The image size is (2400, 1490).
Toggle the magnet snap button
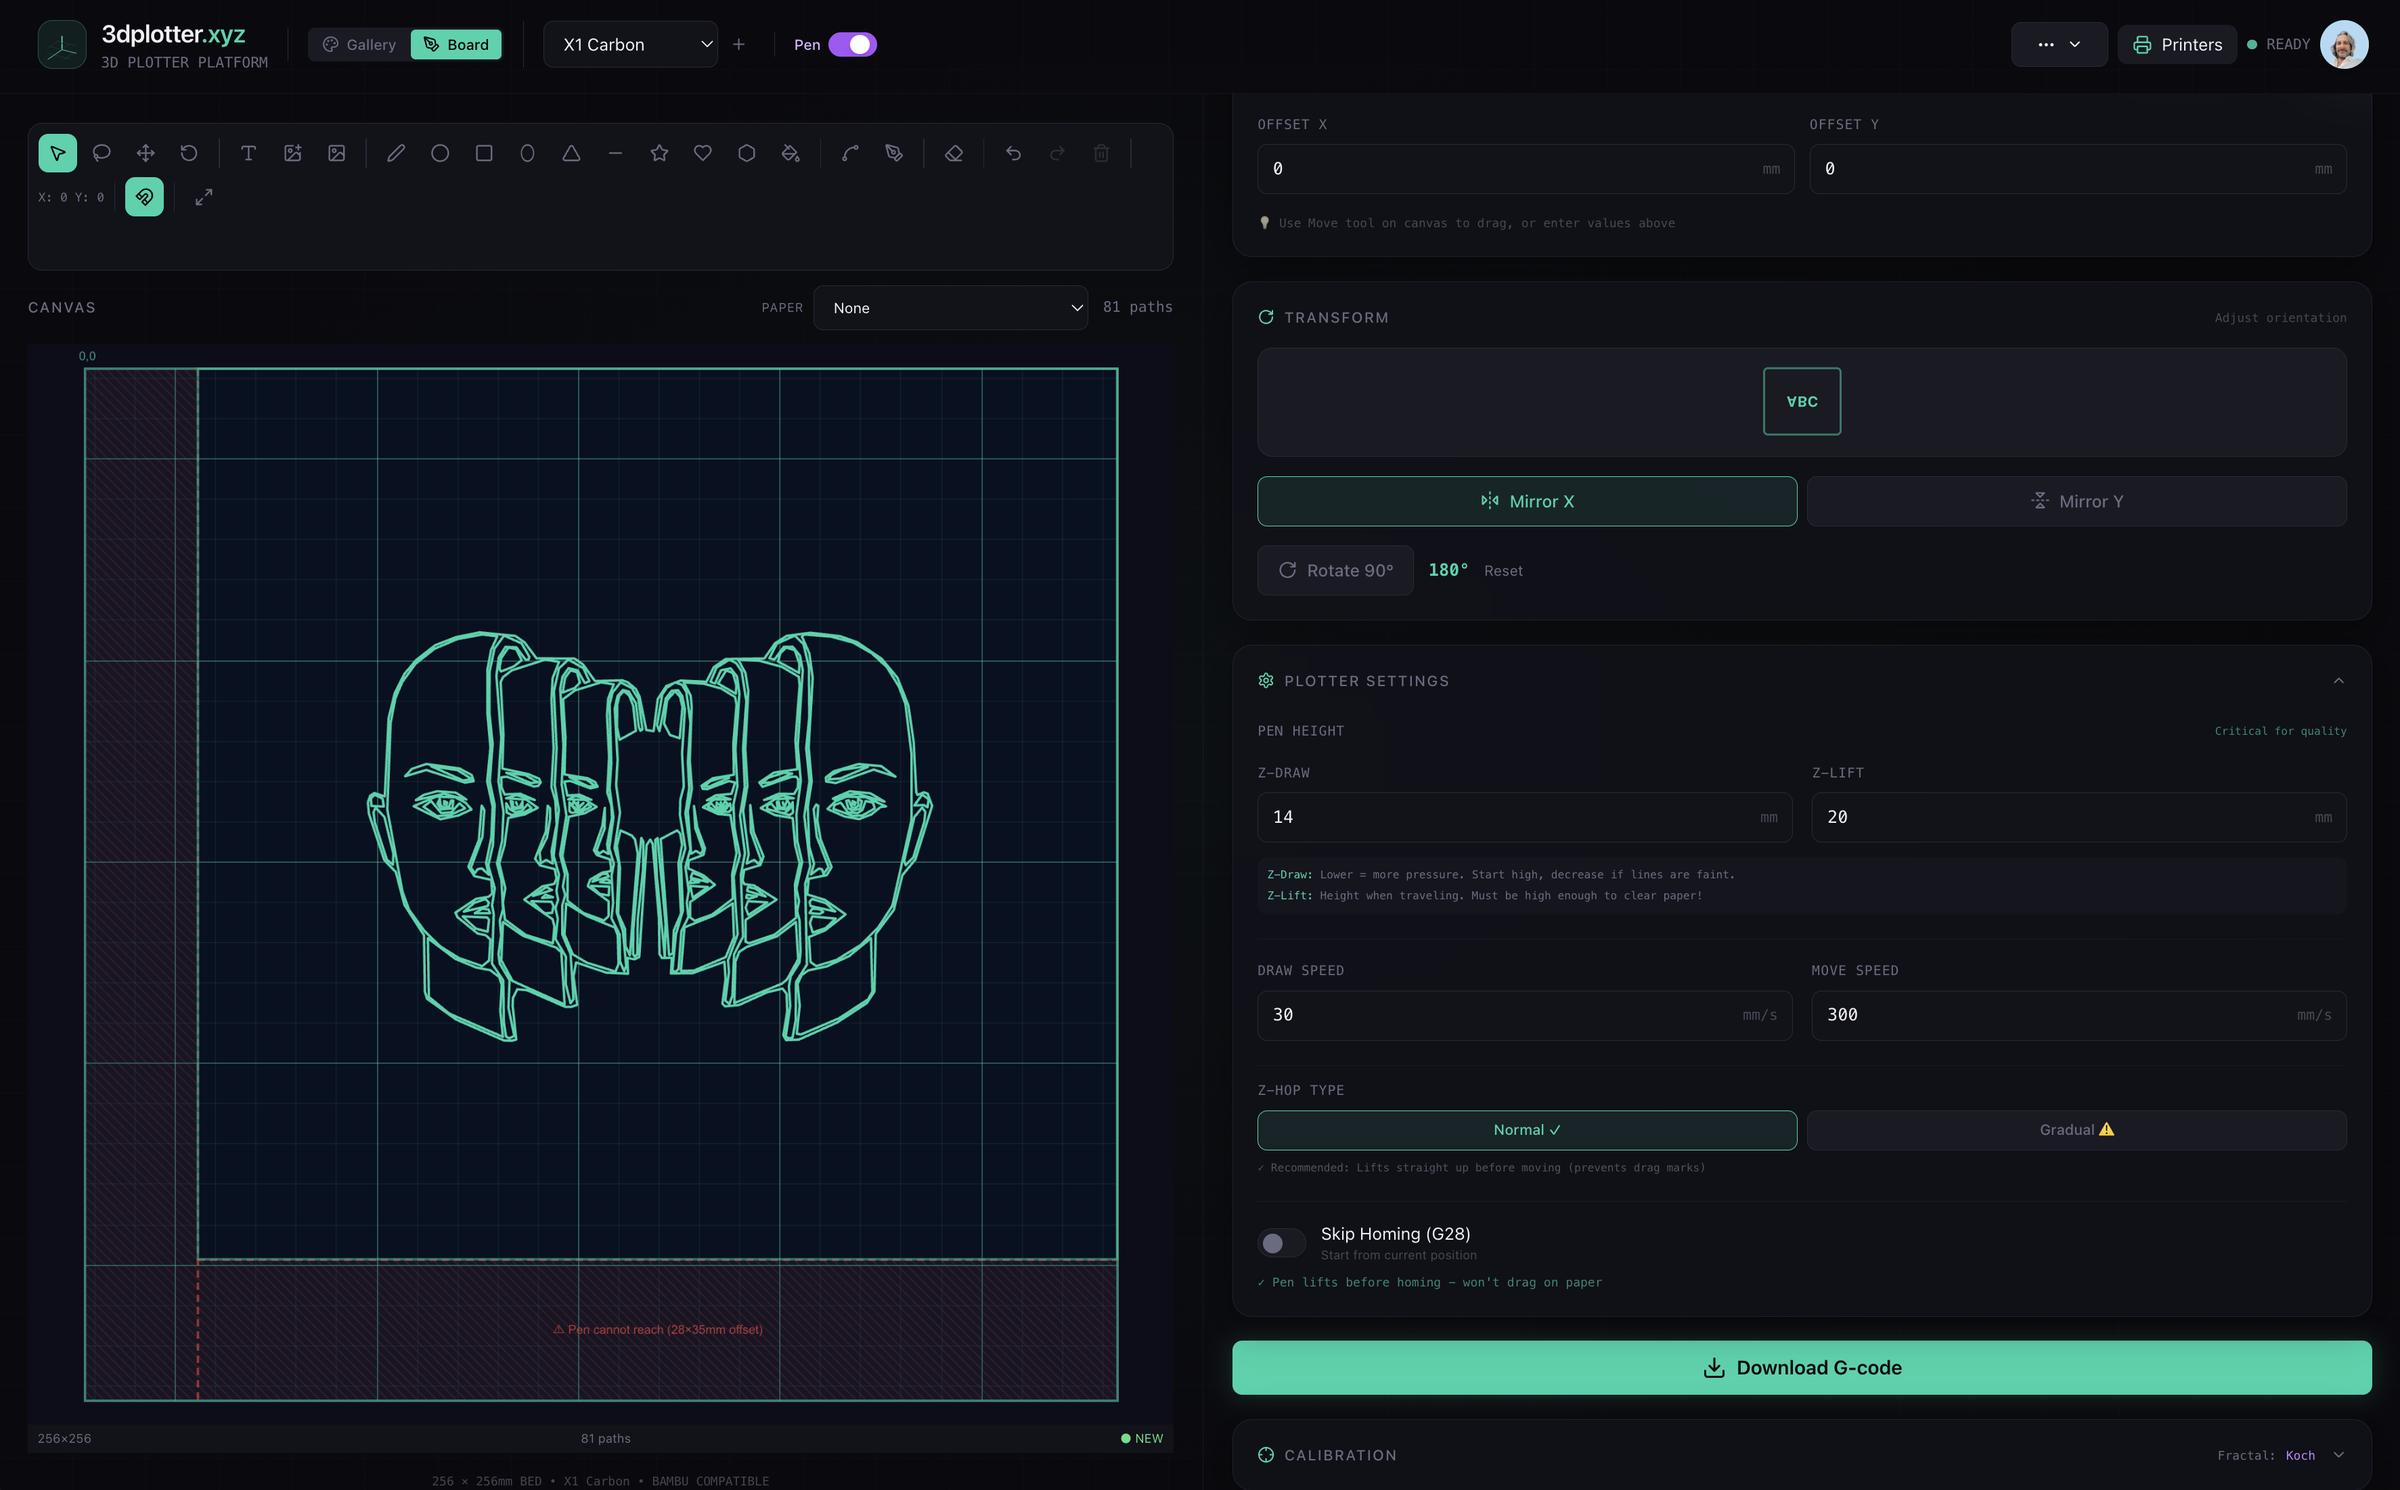point(144,197)
